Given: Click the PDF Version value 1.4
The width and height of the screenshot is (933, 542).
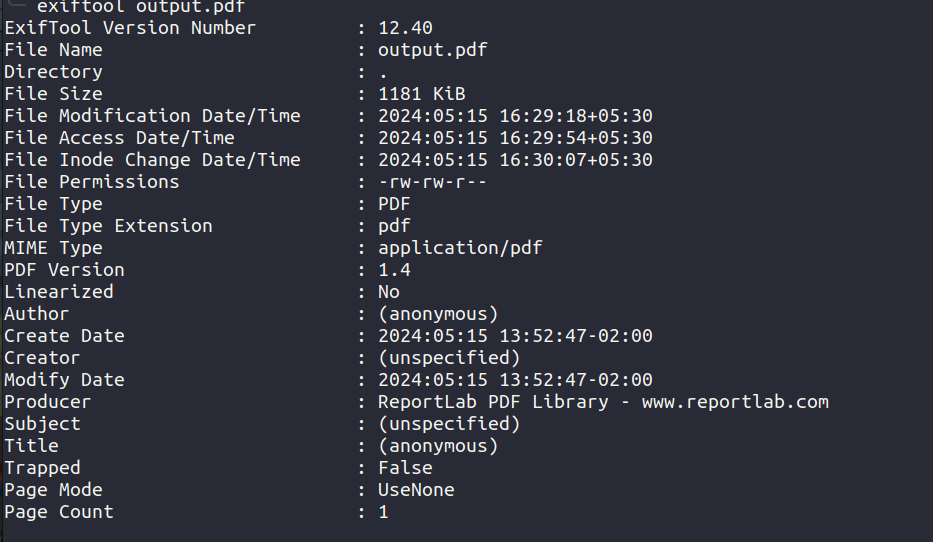Looking at the screenshot, I should click(395, 270).
